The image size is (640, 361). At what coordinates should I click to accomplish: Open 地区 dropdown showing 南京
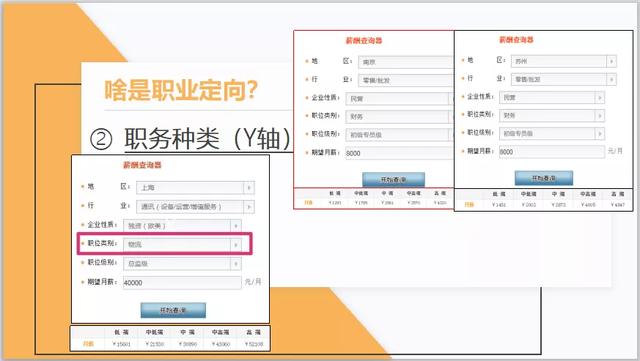click(406, 62)
